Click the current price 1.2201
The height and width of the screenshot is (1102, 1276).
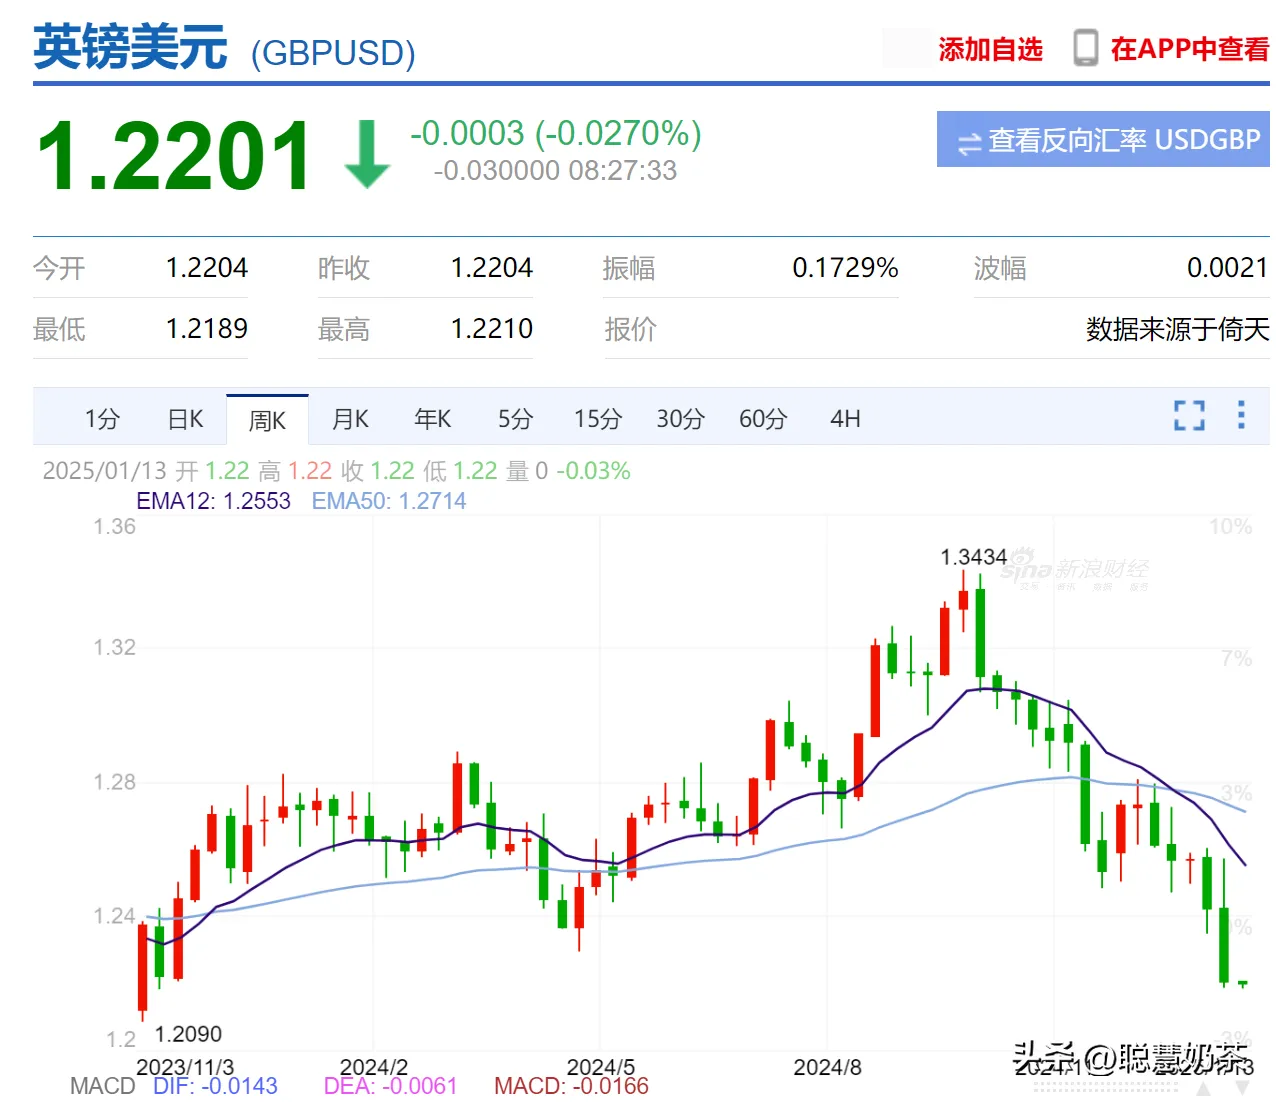(x=174, y=155)
